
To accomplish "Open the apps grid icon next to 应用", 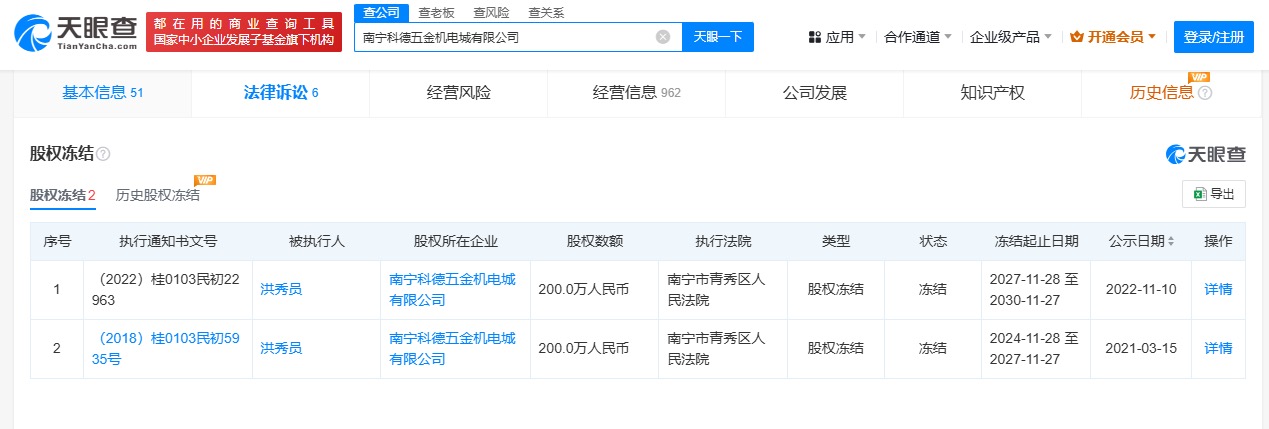I will pyautogui.click(x=815, y=37).
